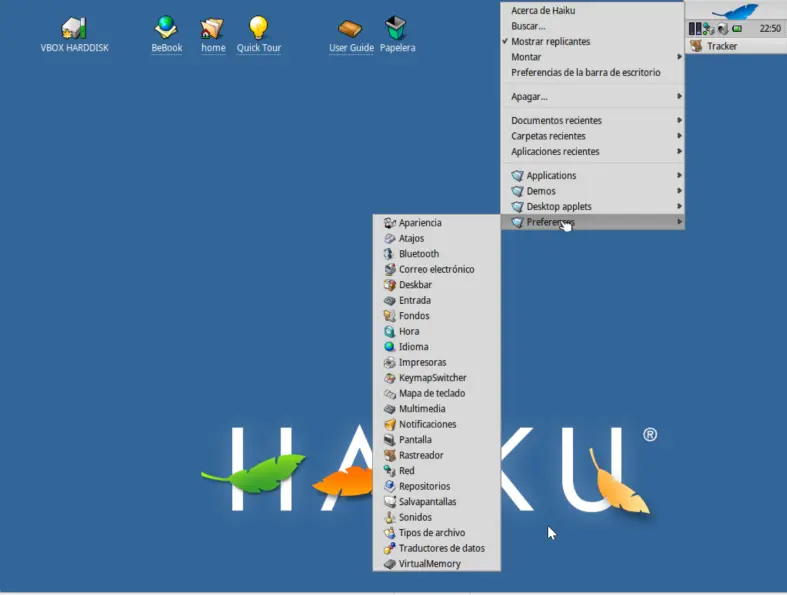The image size is (787, 595).
Task: Expand the Applications submenu
Action: [593, 175]
